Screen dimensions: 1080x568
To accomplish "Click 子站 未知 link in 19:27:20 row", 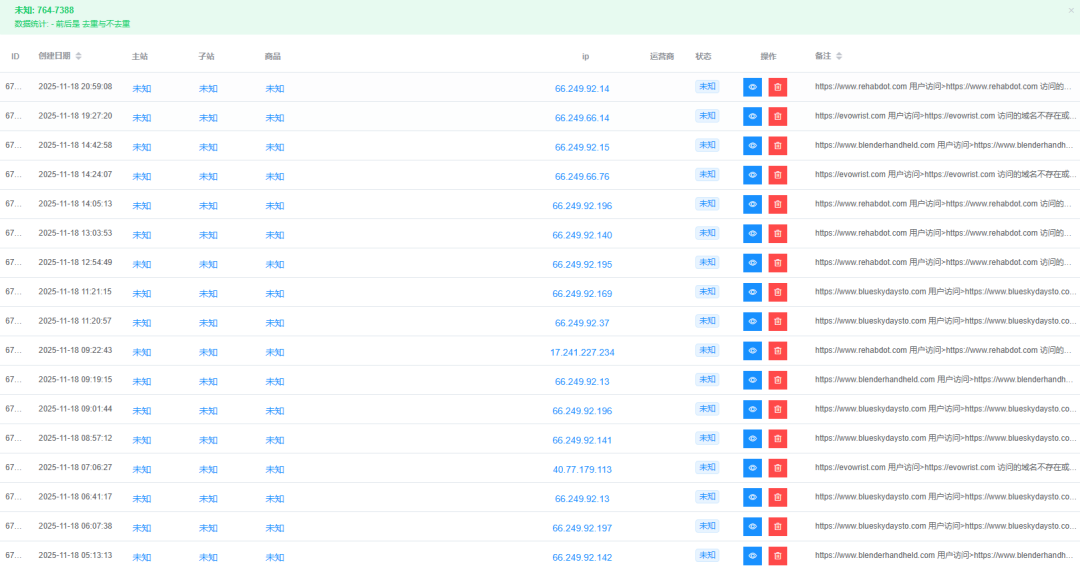I will 208,118.
